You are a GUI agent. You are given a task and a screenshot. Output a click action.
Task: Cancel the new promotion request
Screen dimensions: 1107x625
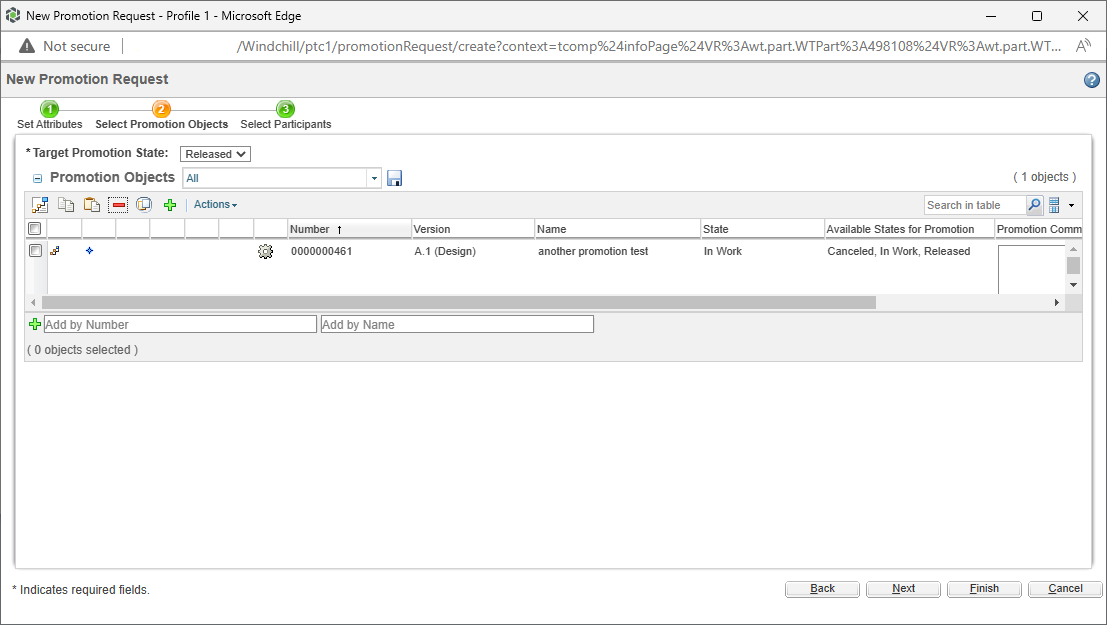(1064, 588)
